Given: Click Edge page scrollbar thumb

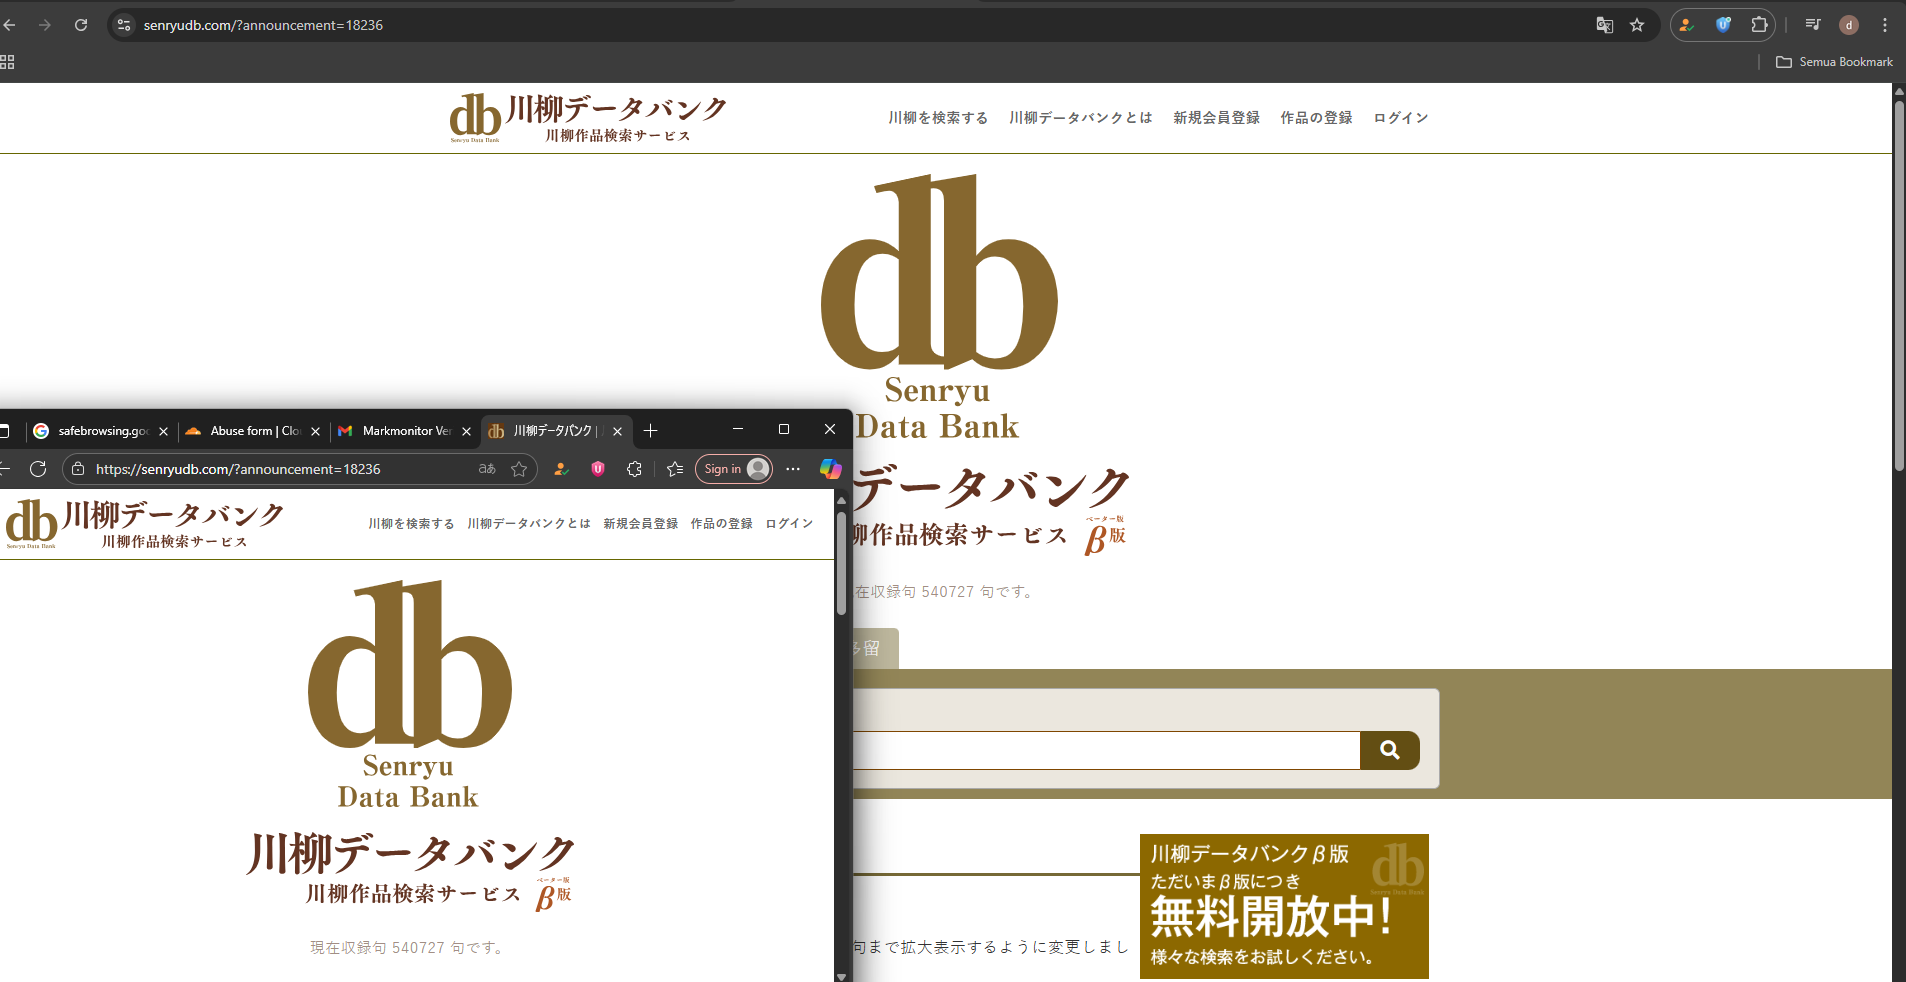Looking at the screenshot, I should click(841, 563).
